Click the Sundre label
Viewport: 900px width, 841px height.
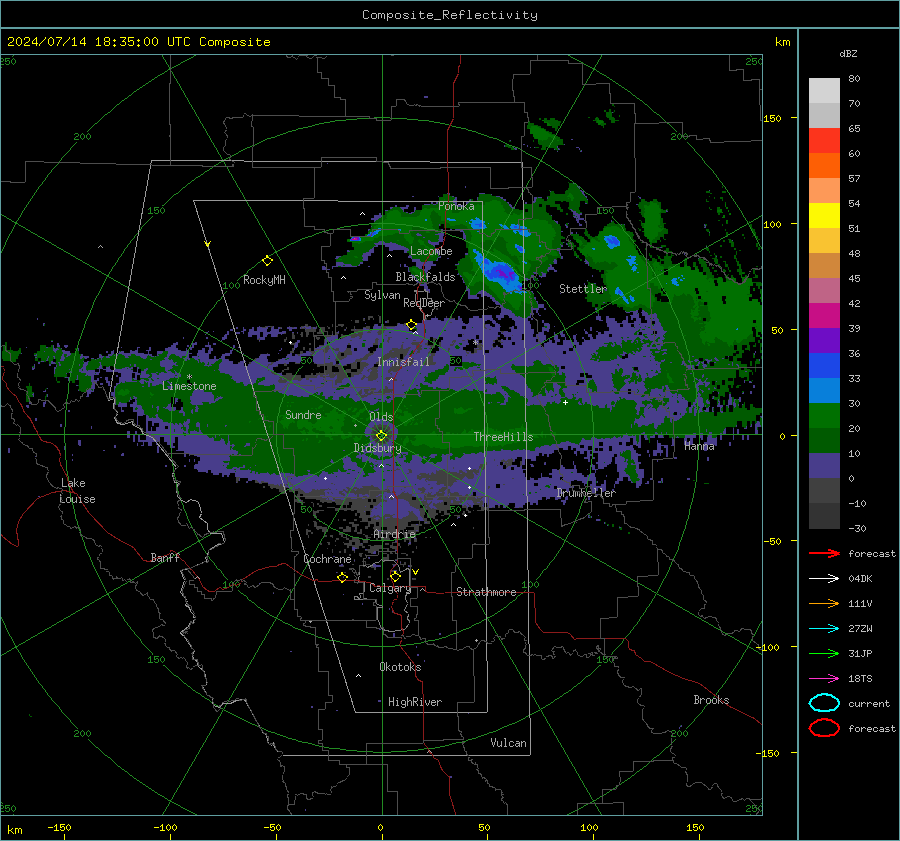pos(303,415)
